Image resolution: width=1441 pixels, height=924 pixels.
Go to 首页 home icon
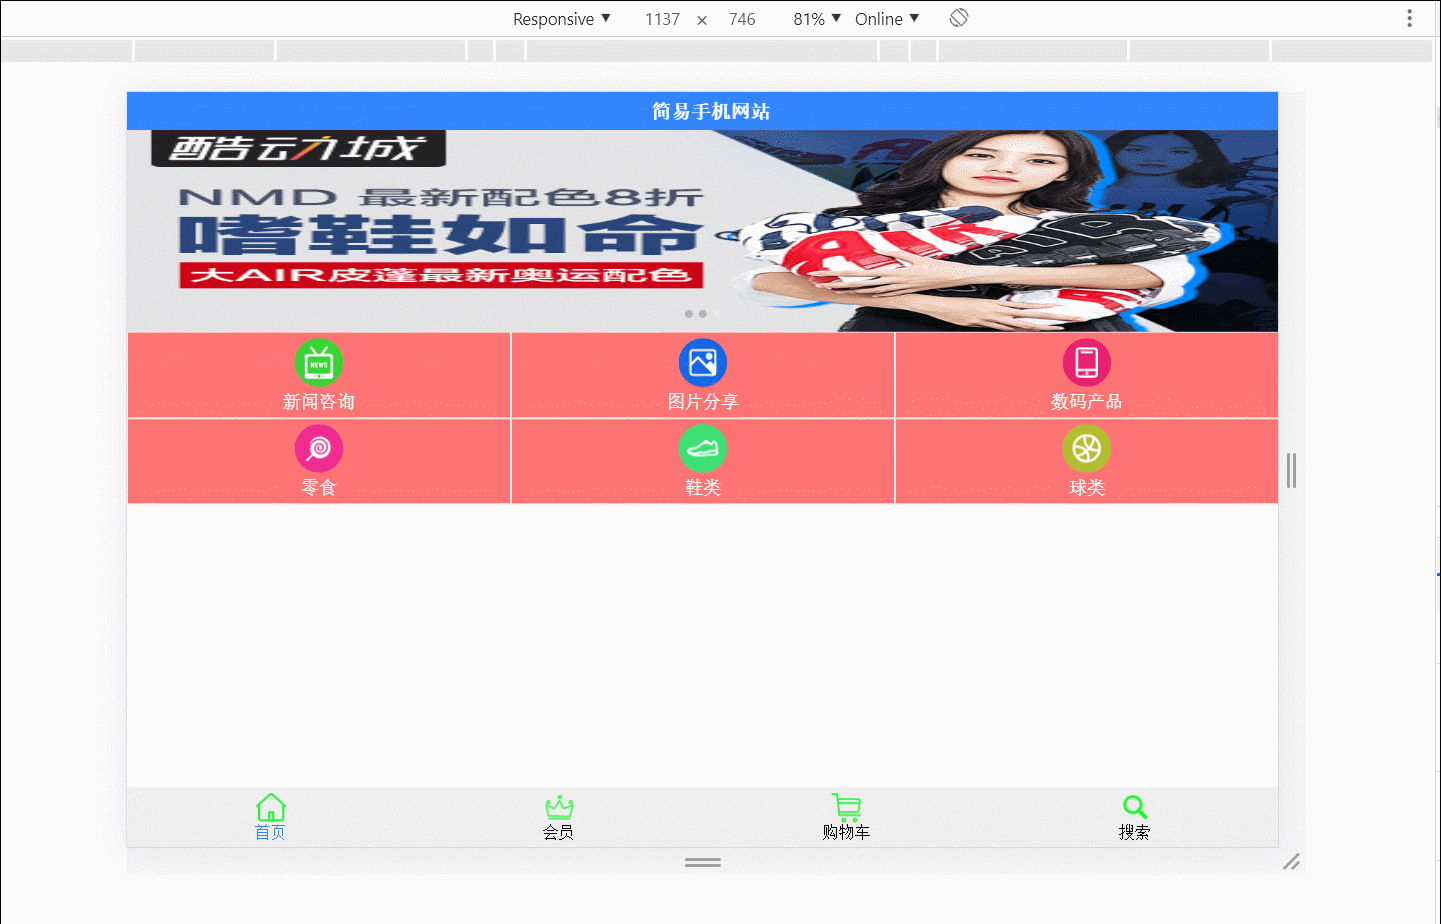point(271,807)
